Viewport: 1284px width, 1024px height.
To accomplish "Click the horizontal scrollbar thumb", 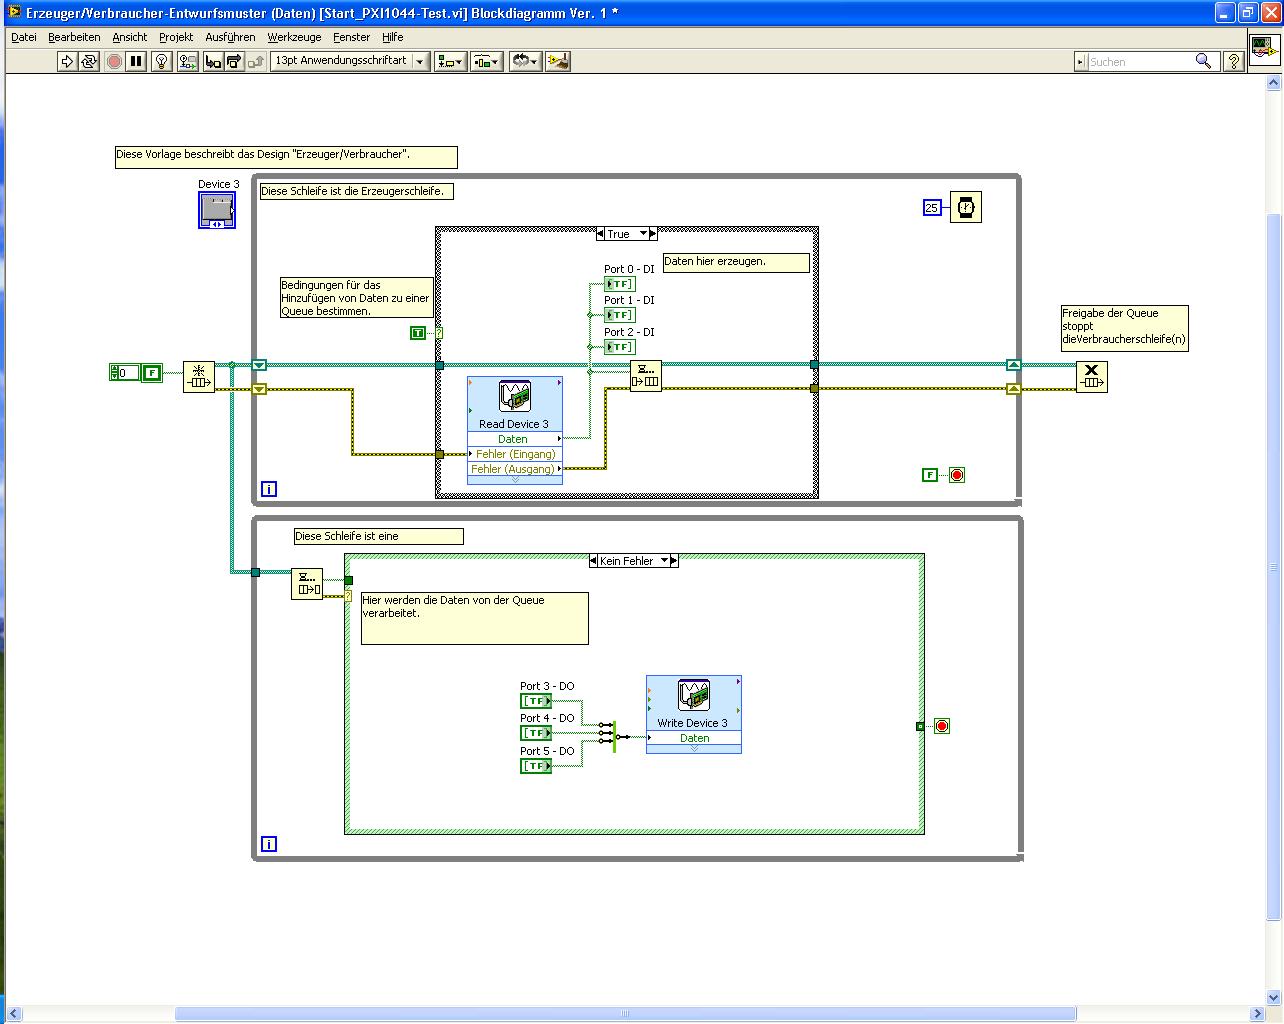I will (x=626, y=1014).
